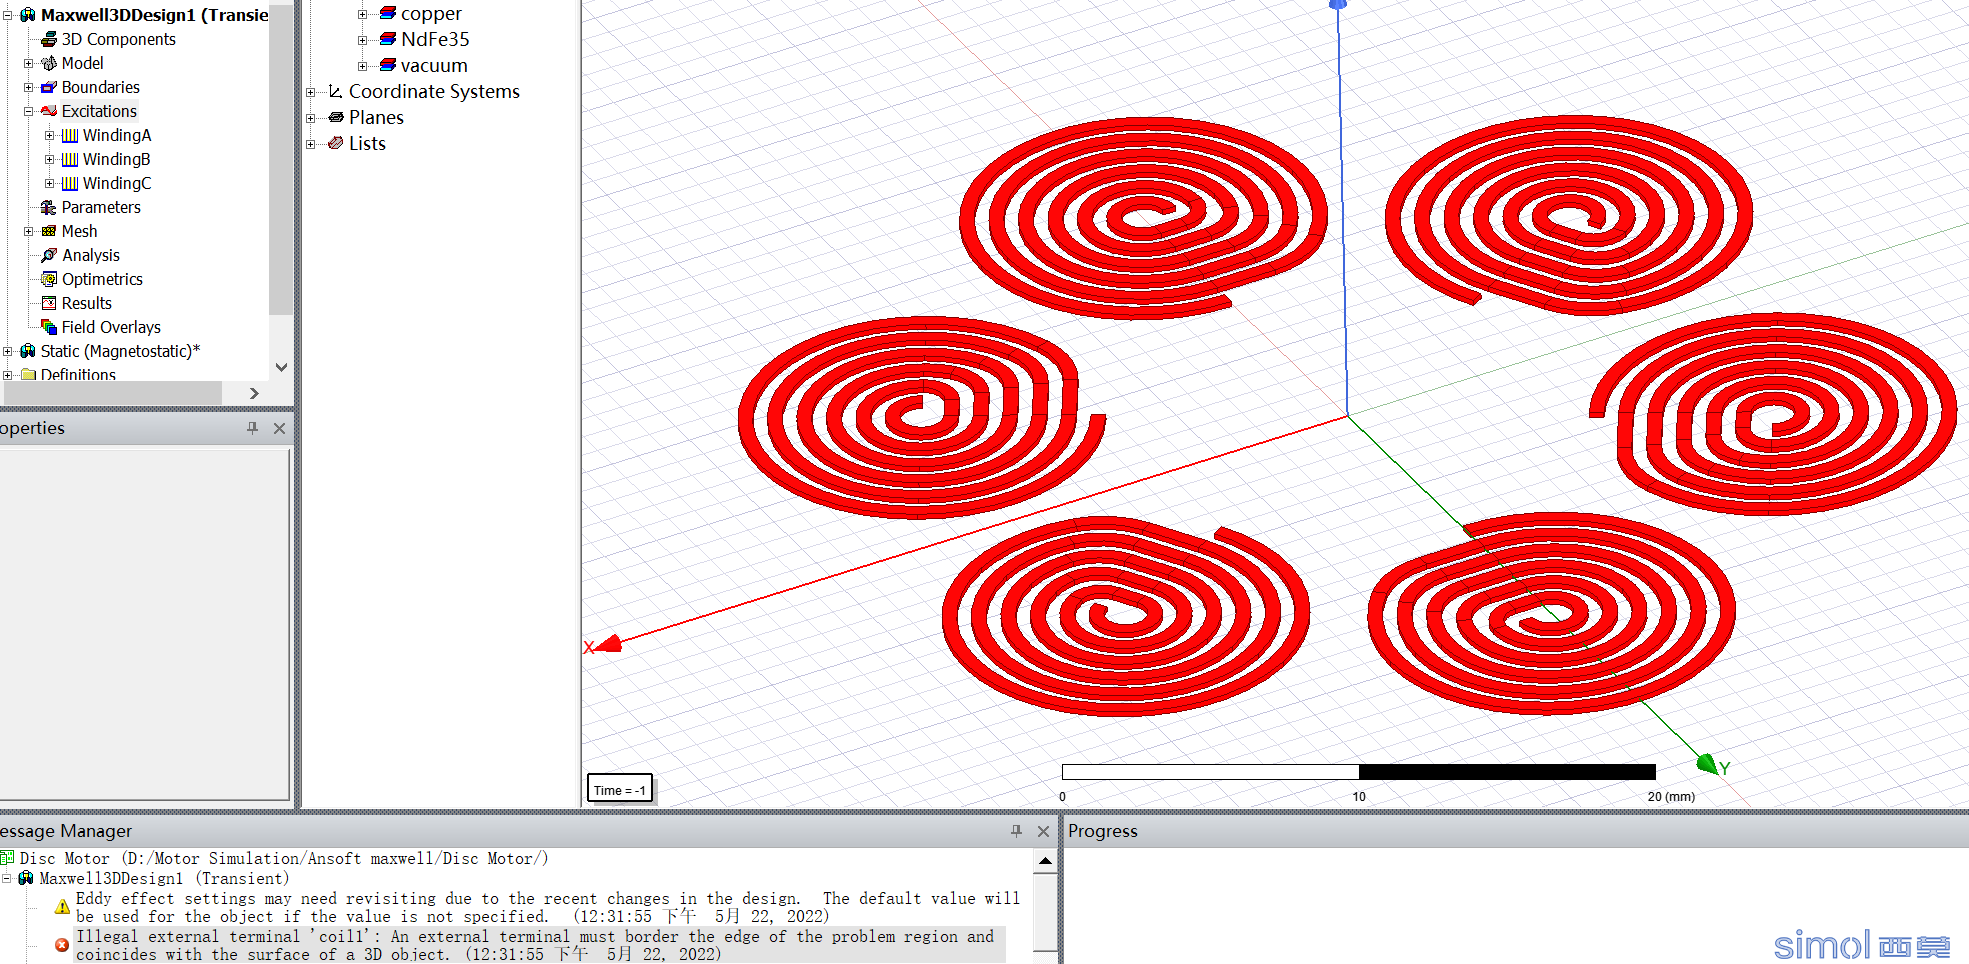Click the WindingC coil icon

coord(69,183)
